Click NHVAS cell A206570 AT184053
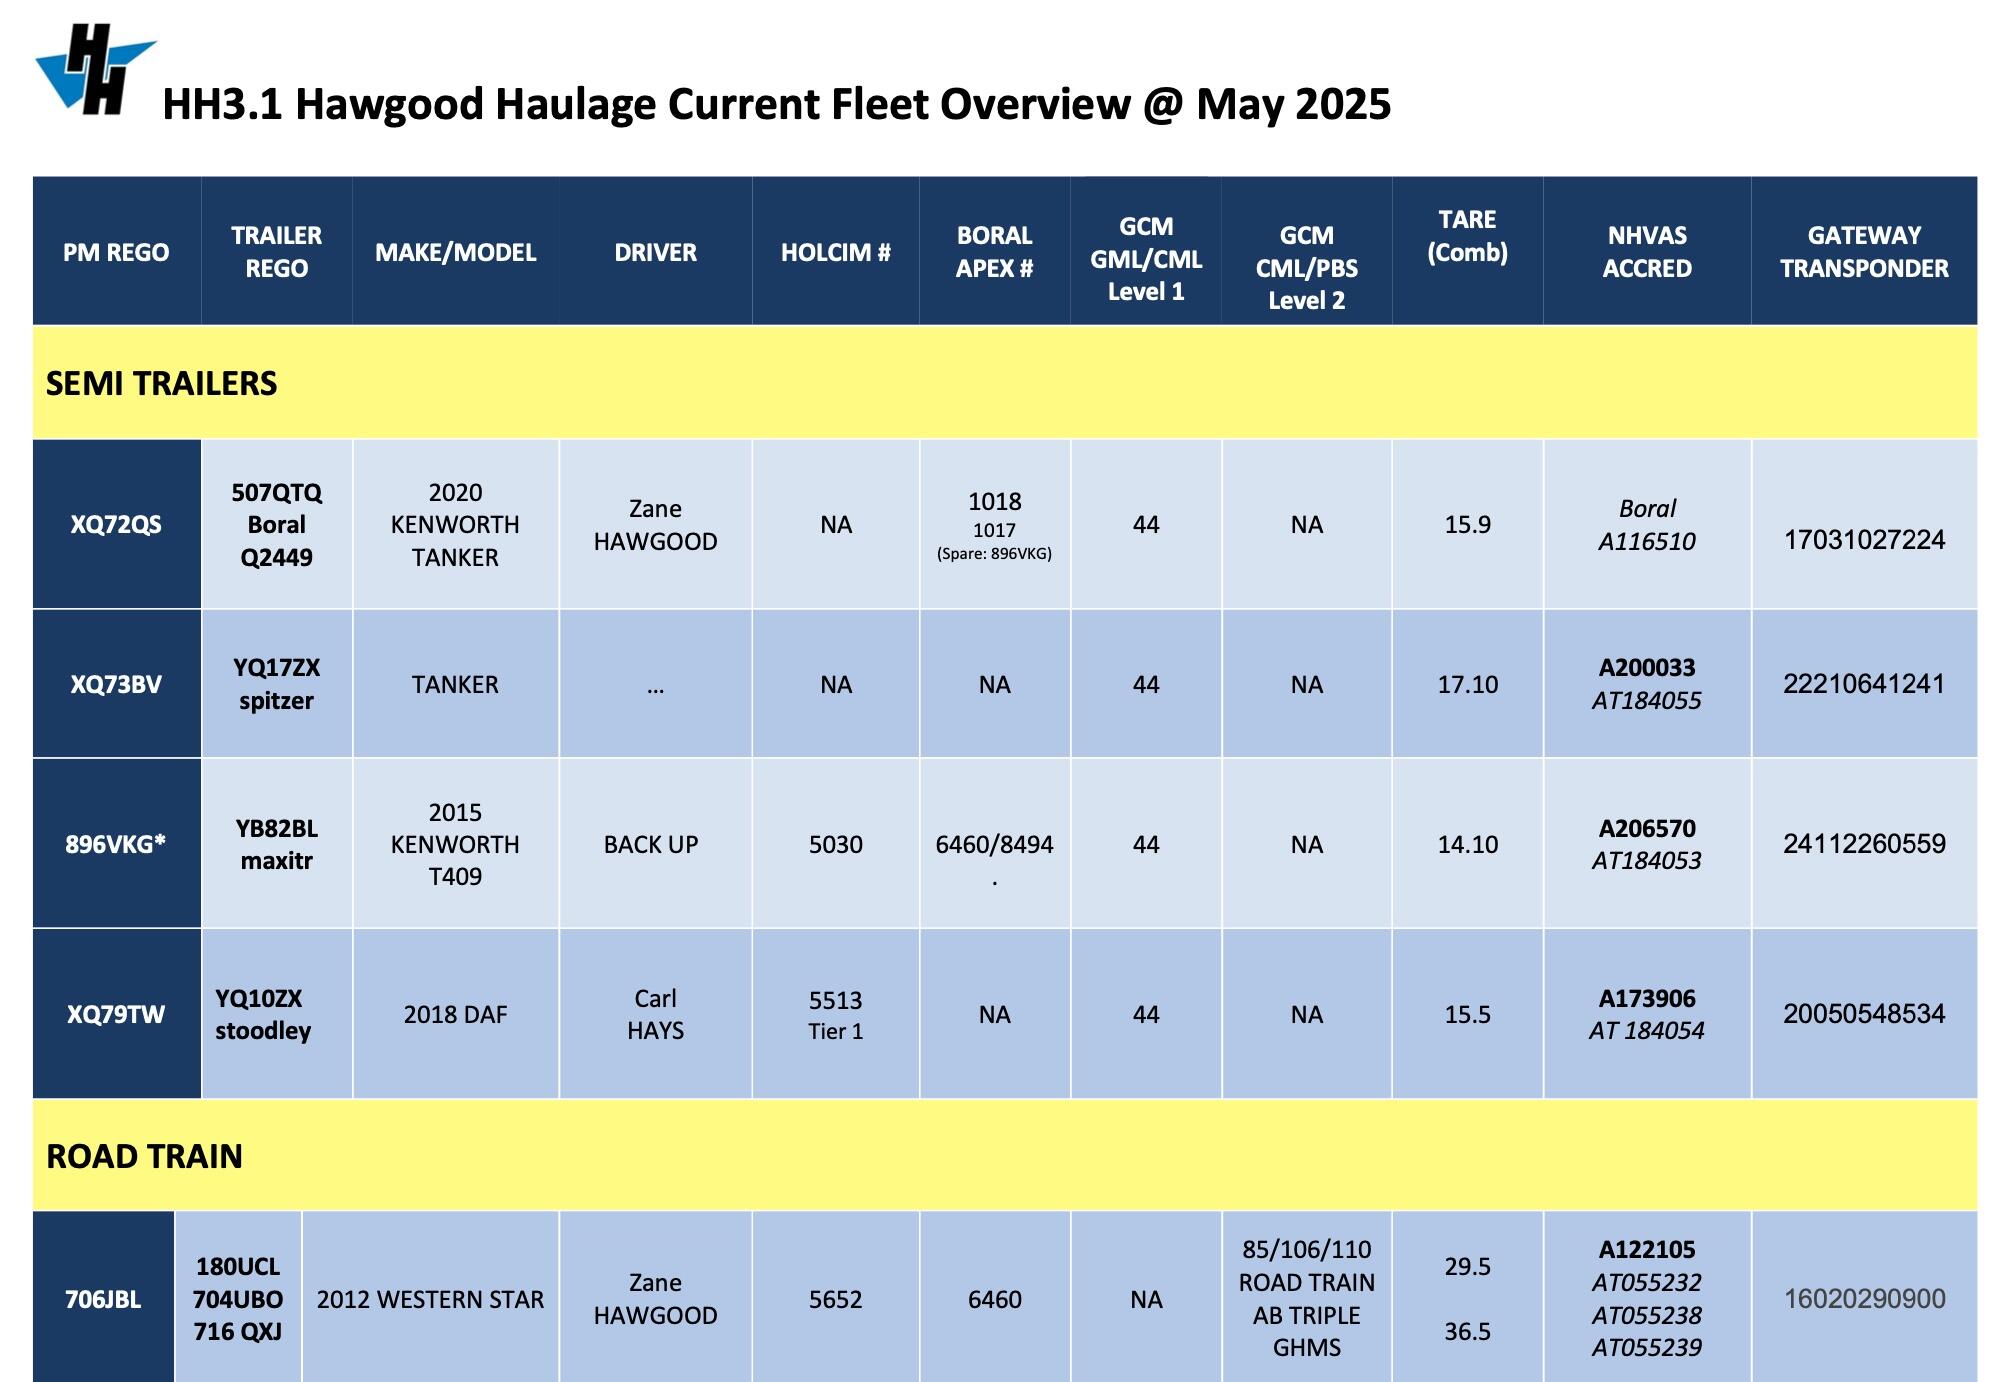The image size is (2010, 1382). (1647, 844)
